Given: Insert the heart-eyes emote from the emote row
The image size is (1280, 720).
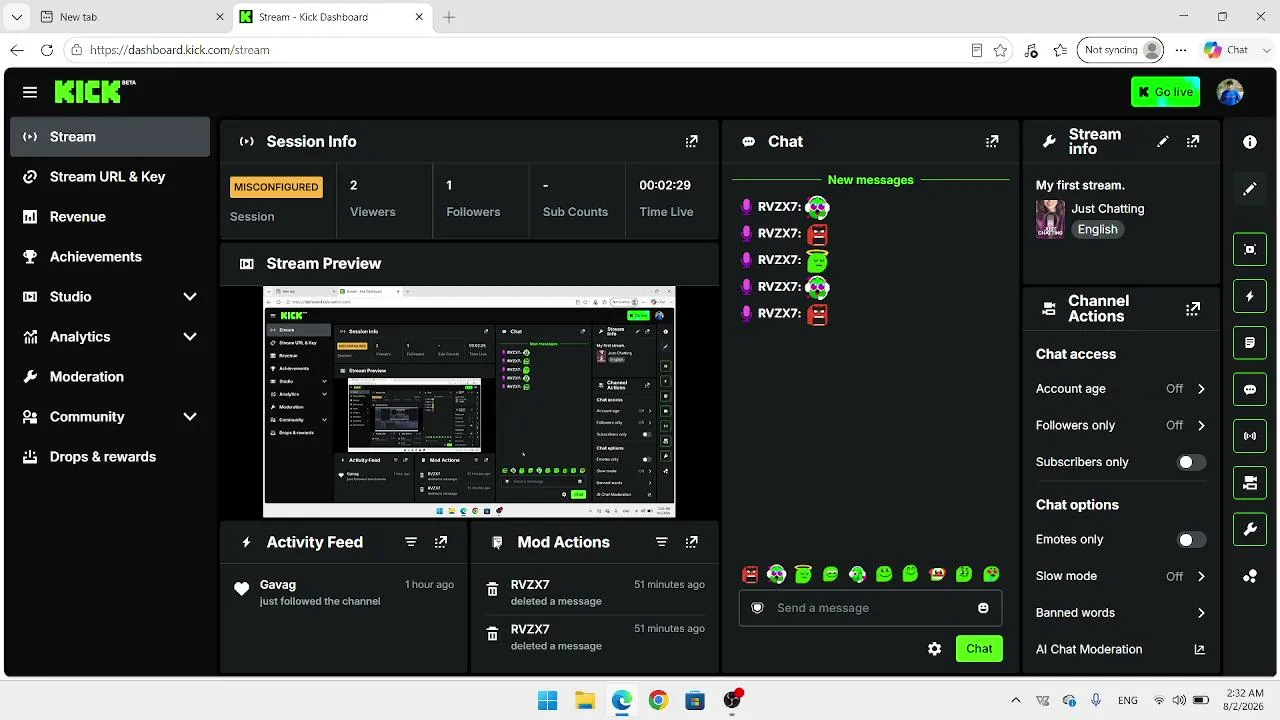Looking at the screenshot, I should [x=991, y=574].
